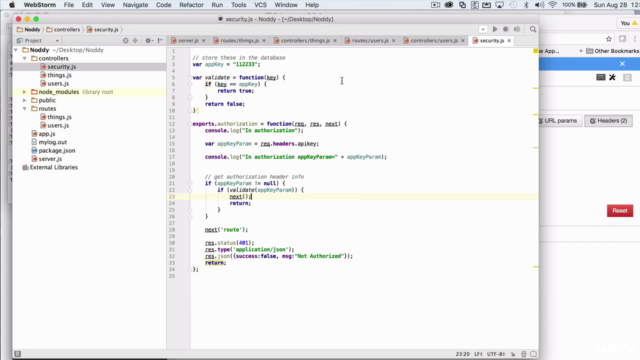Click tool windows icon in bottom-left corner
Screen dimensions: 640x360
[18, 354]
